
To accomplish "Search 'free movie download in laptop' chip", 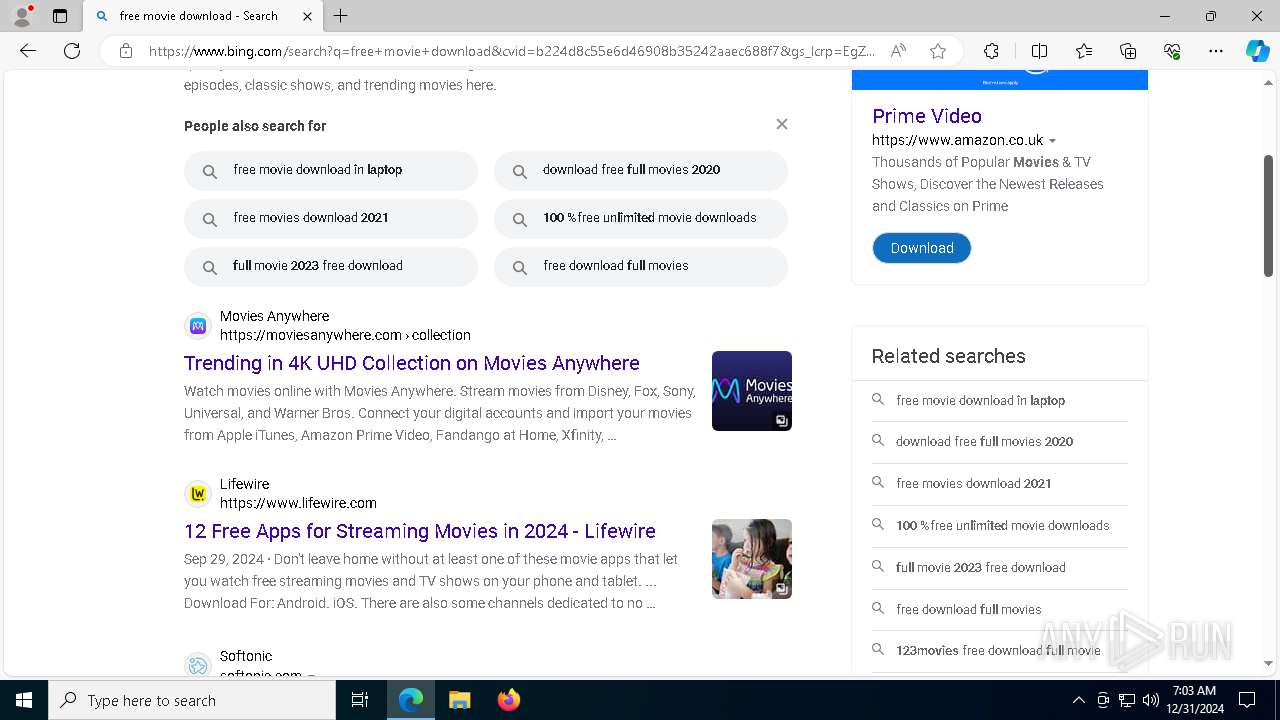I will click(331, 170).
